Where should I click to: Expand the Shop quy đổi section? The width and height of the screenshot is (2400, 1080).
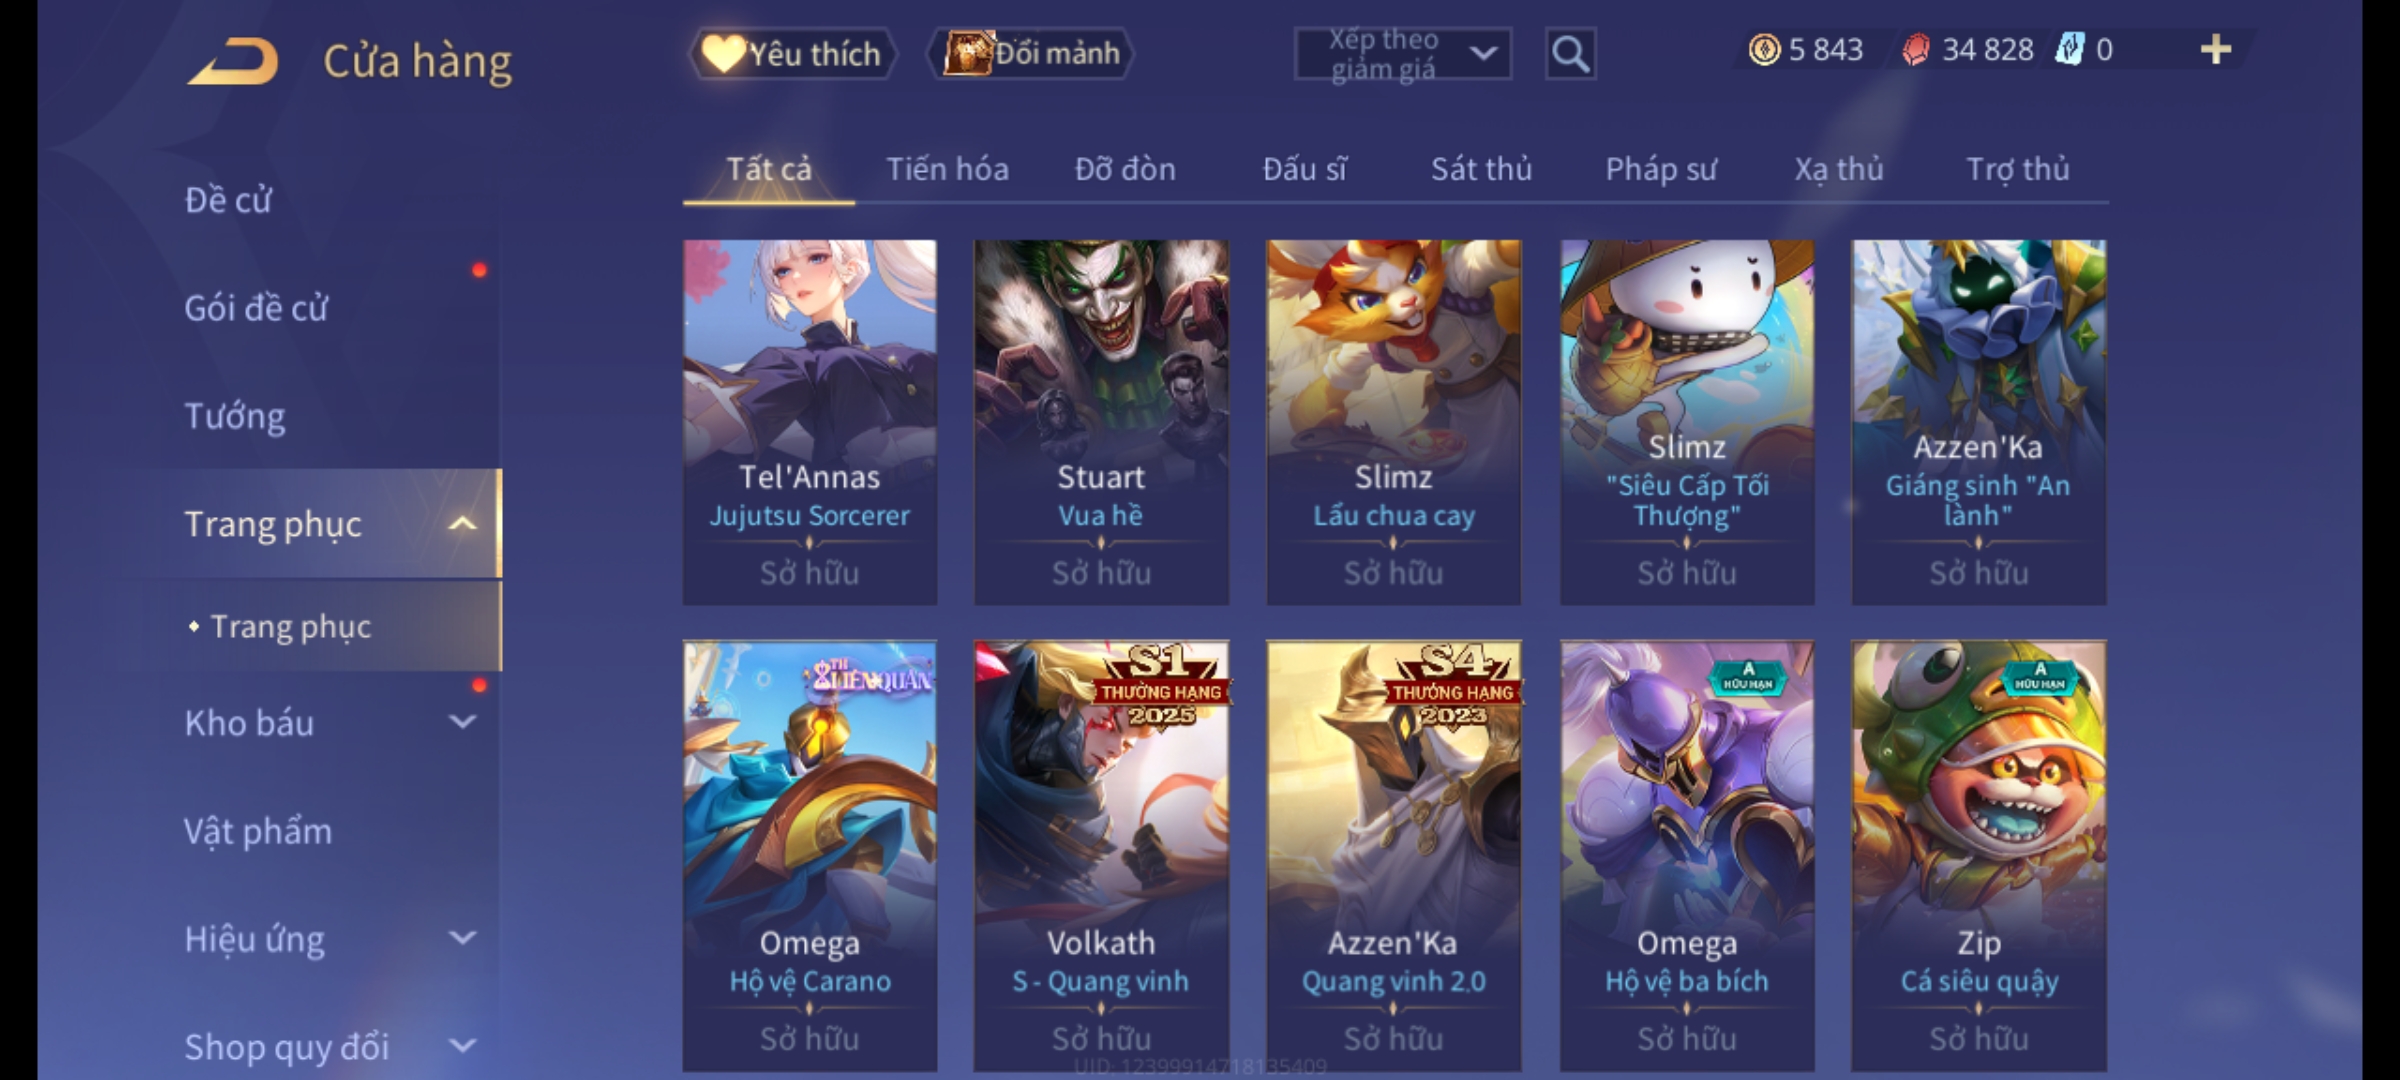click(463, 1046)
